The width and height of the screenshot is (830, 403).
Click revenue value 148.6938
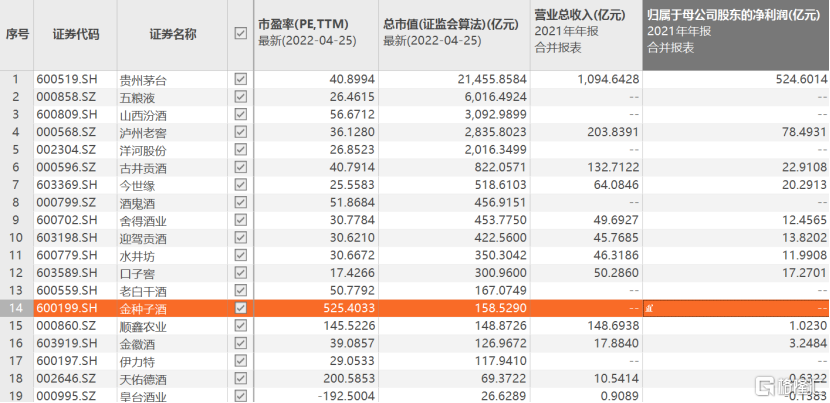pyautogui.click(x=612, y=325)
